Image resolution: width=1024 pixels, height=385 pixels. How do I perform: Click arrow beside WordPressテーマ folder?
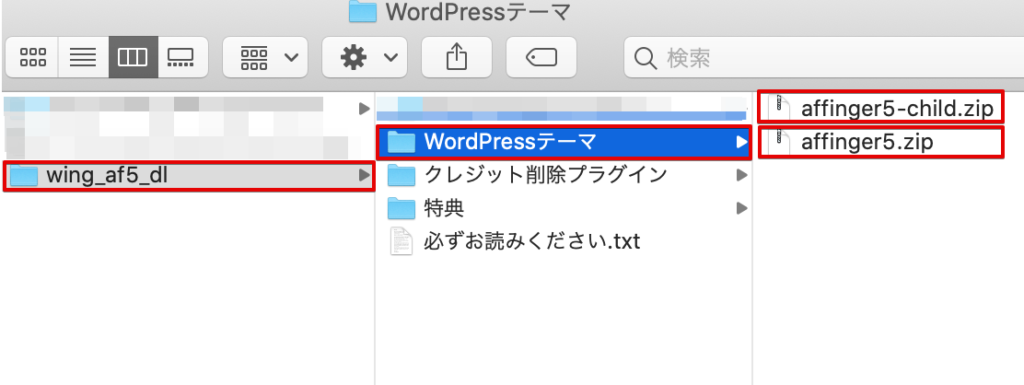[x=741, y=142]
